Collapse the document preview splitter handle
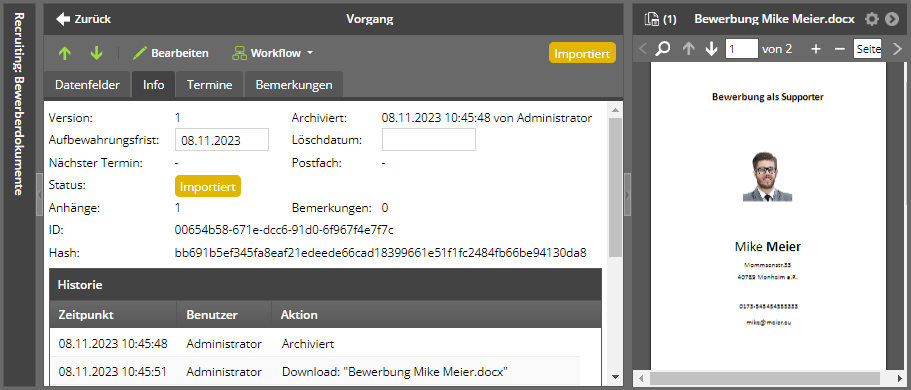 pyautogui.click(x=627, y=195)
